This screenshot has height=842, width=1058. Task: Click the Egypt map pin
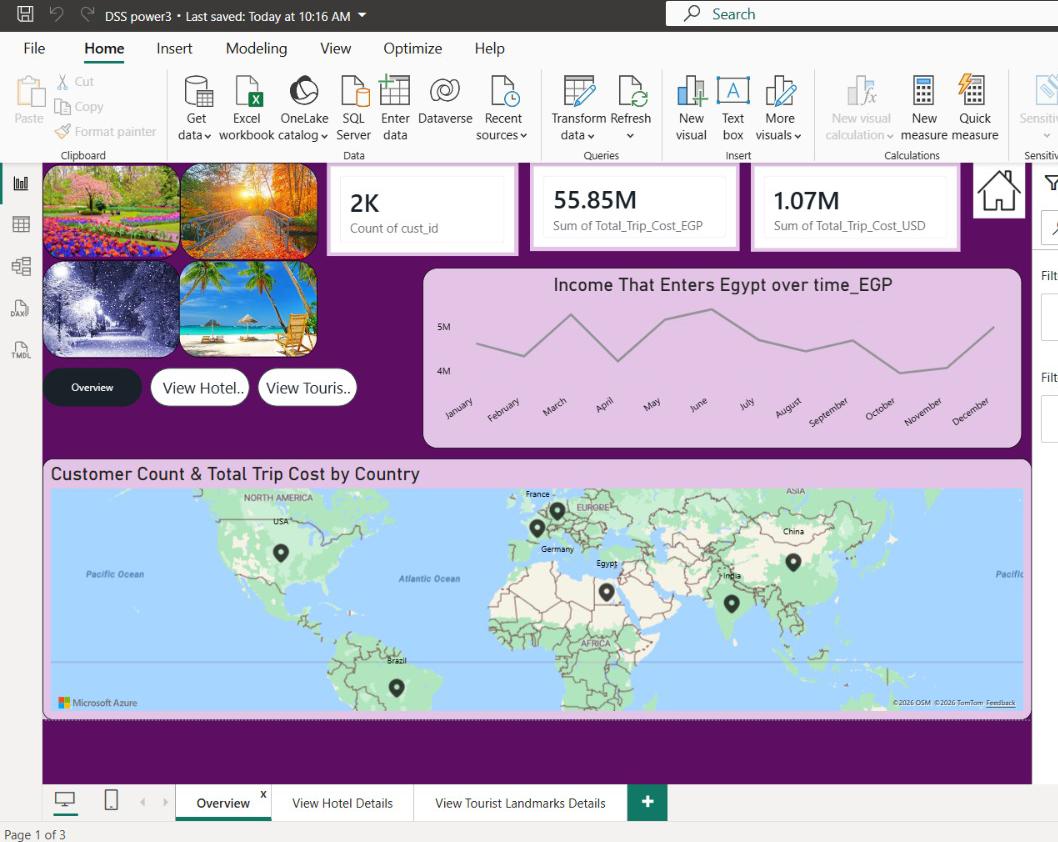607,592
